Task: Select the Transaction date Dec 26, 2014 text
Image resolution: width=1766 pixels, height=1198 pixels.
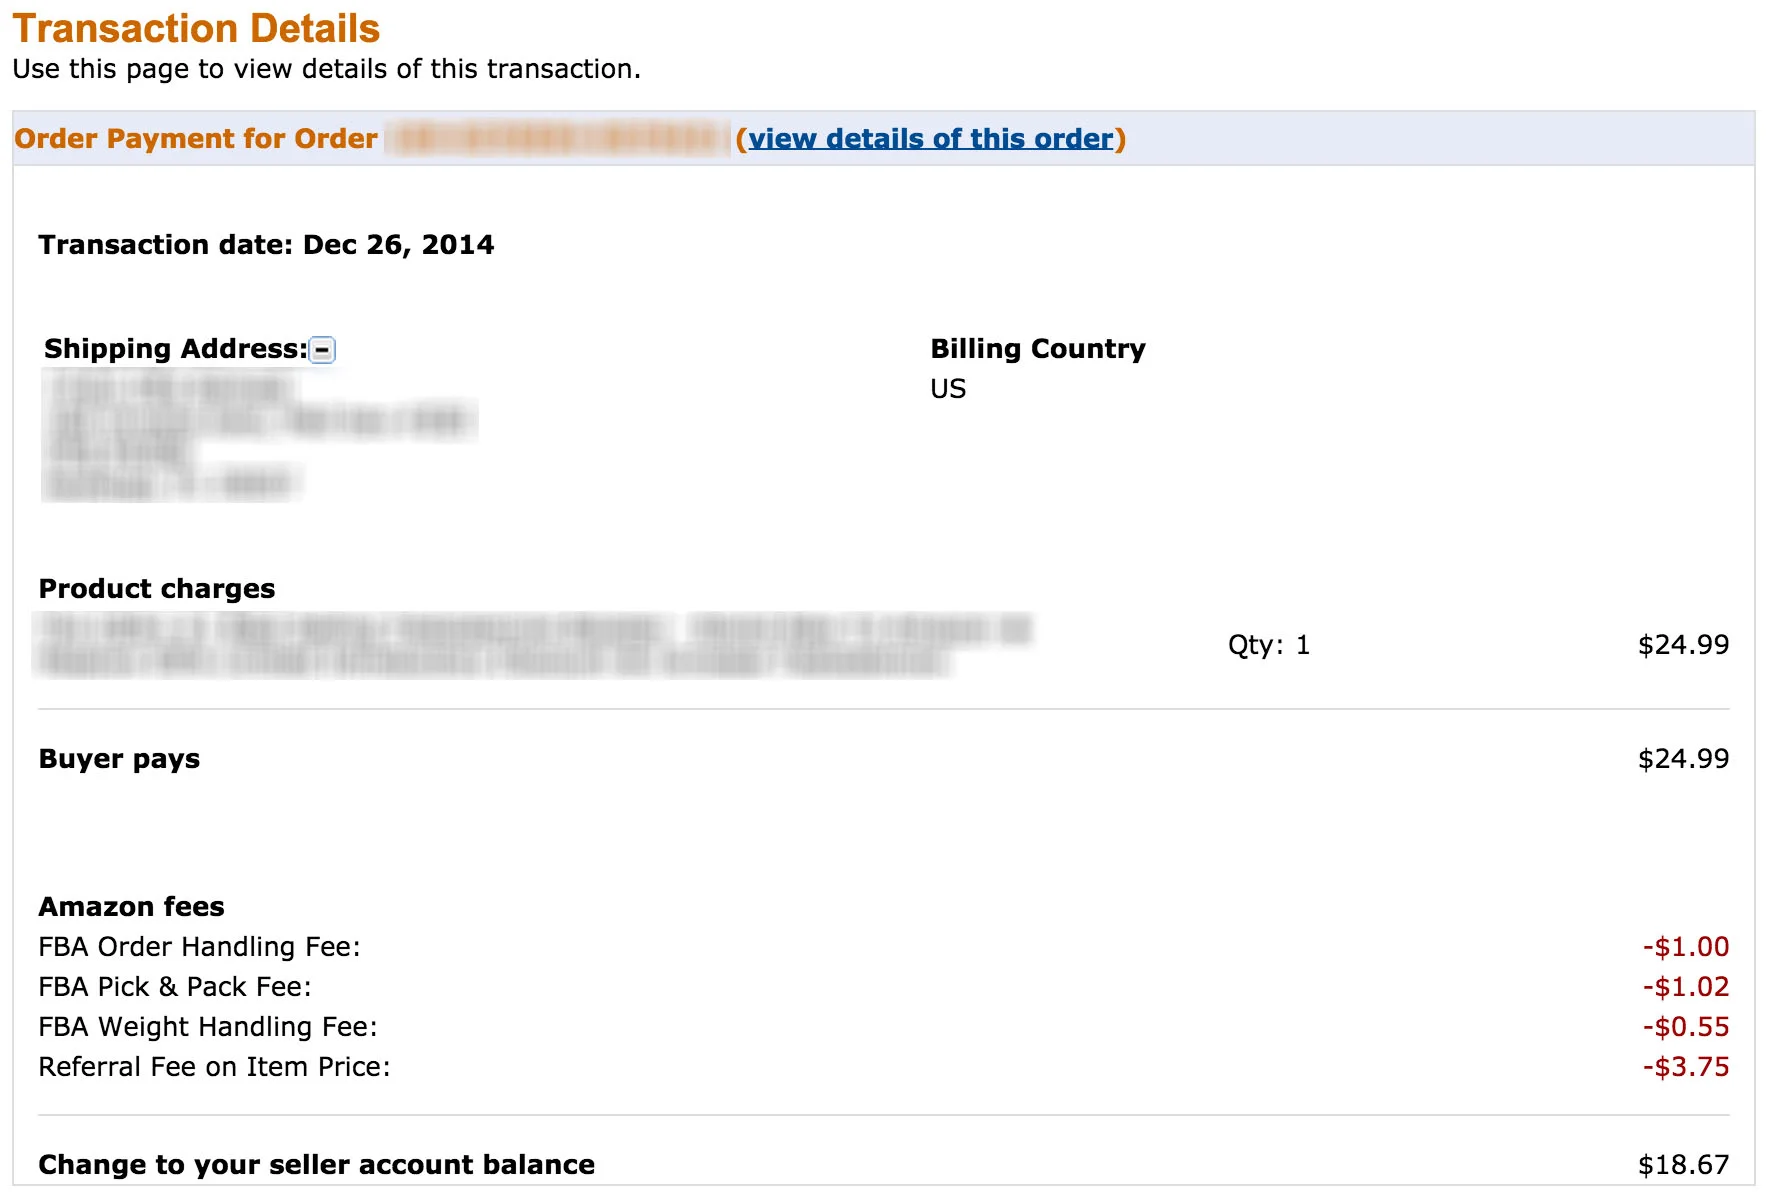Action: click(266, 245)
